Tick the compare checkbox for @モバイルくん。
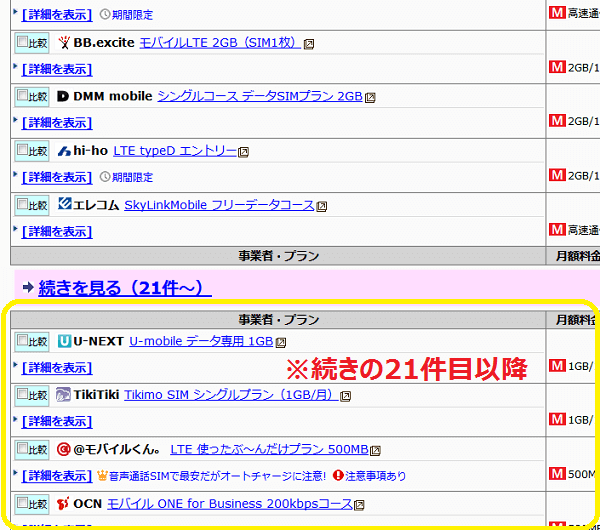 tap(23, 448)
